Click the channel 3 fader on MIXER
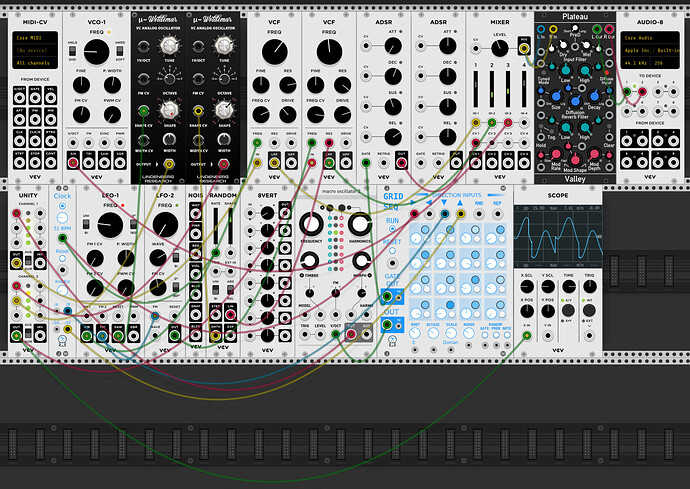 [508, 89]
